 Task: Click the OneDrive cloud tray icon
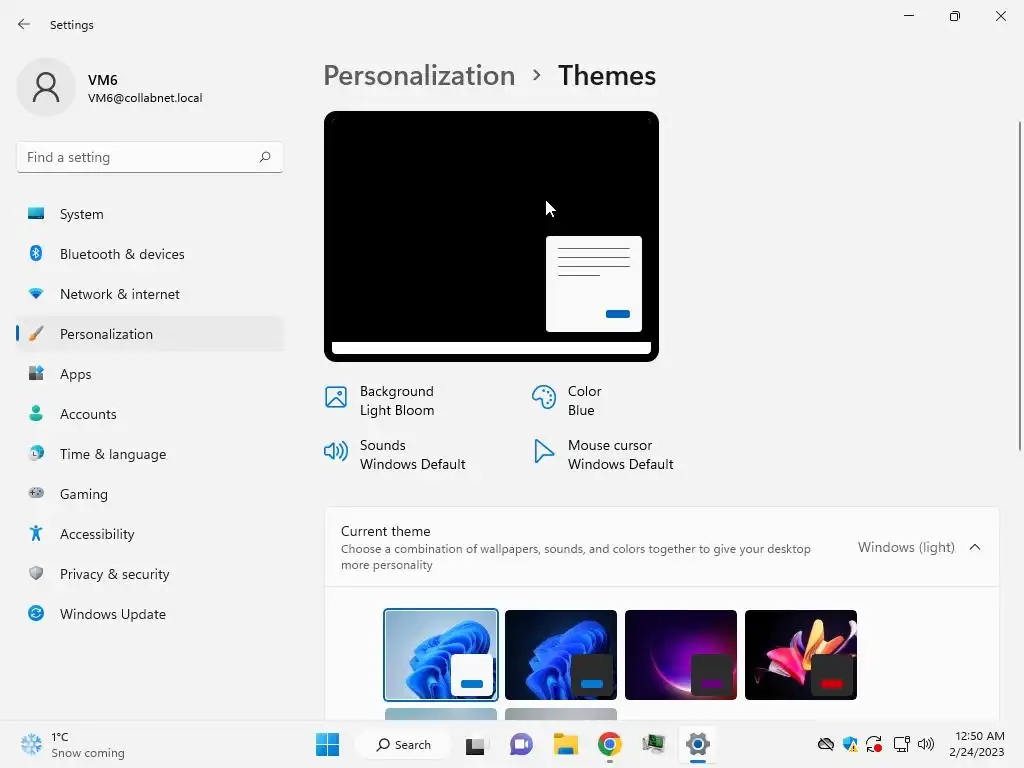[x=825, y=744]
